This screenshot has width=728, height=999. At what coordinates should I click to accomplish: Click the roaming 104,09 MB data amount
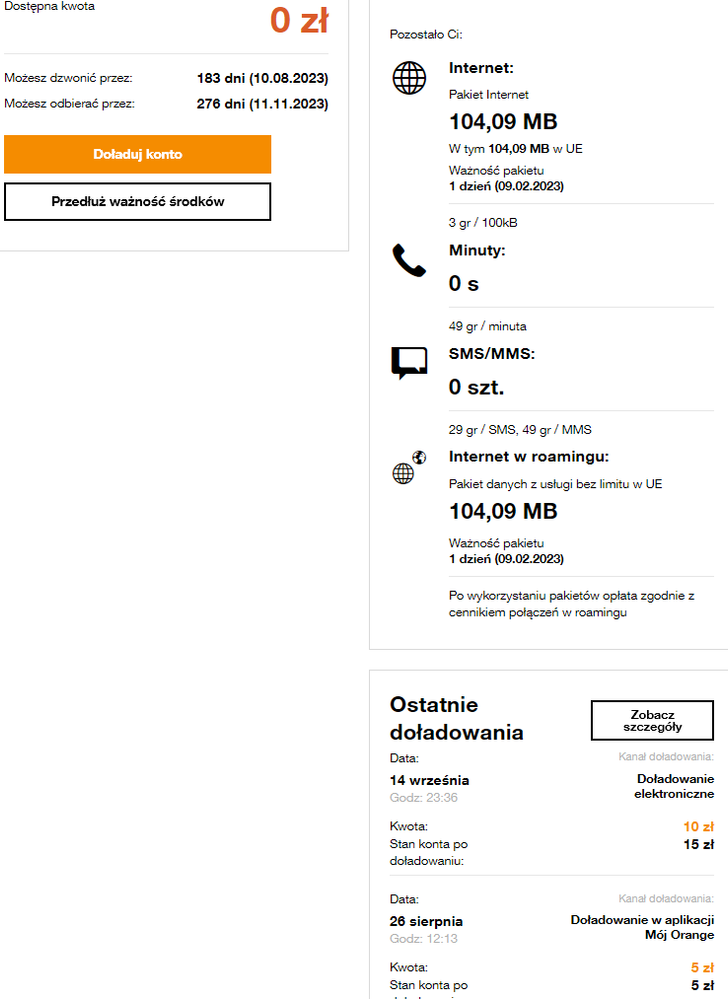pyautogui.click(x=503, y=512)
